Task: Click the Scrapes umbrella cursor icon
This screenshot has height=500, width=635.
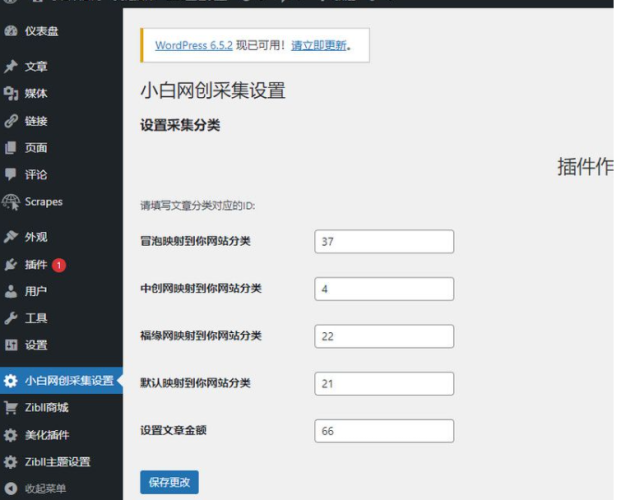Action: (11, 202)
